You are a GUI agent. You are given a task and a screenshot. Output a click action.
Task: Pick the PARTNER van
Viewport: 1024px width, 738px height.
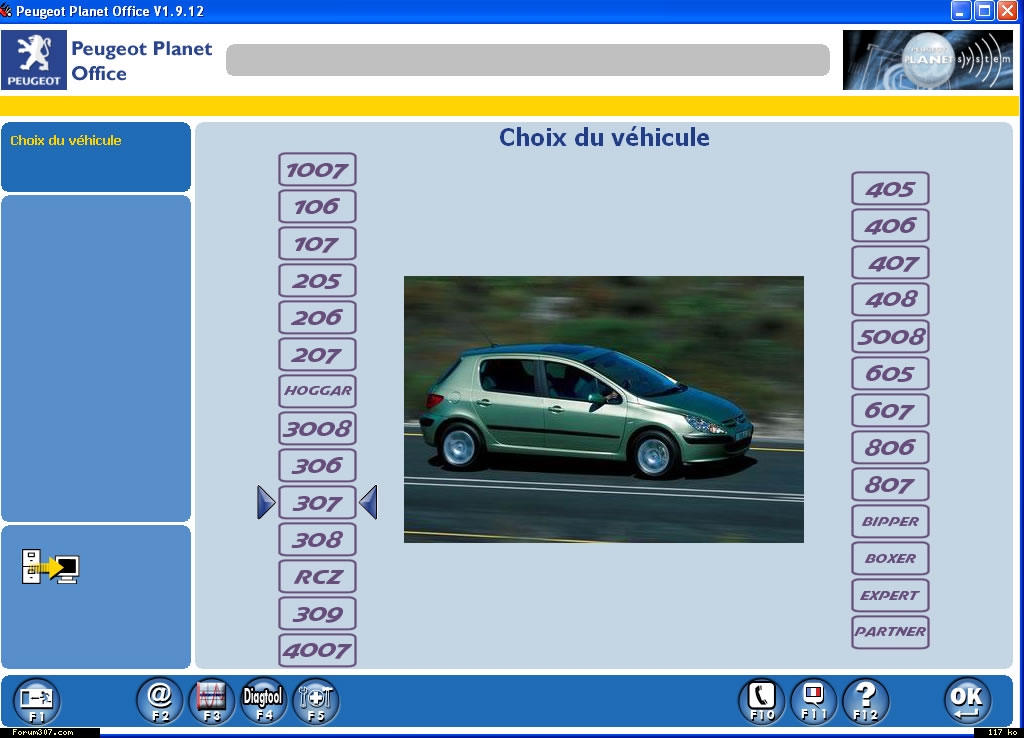tap(890, 632)
